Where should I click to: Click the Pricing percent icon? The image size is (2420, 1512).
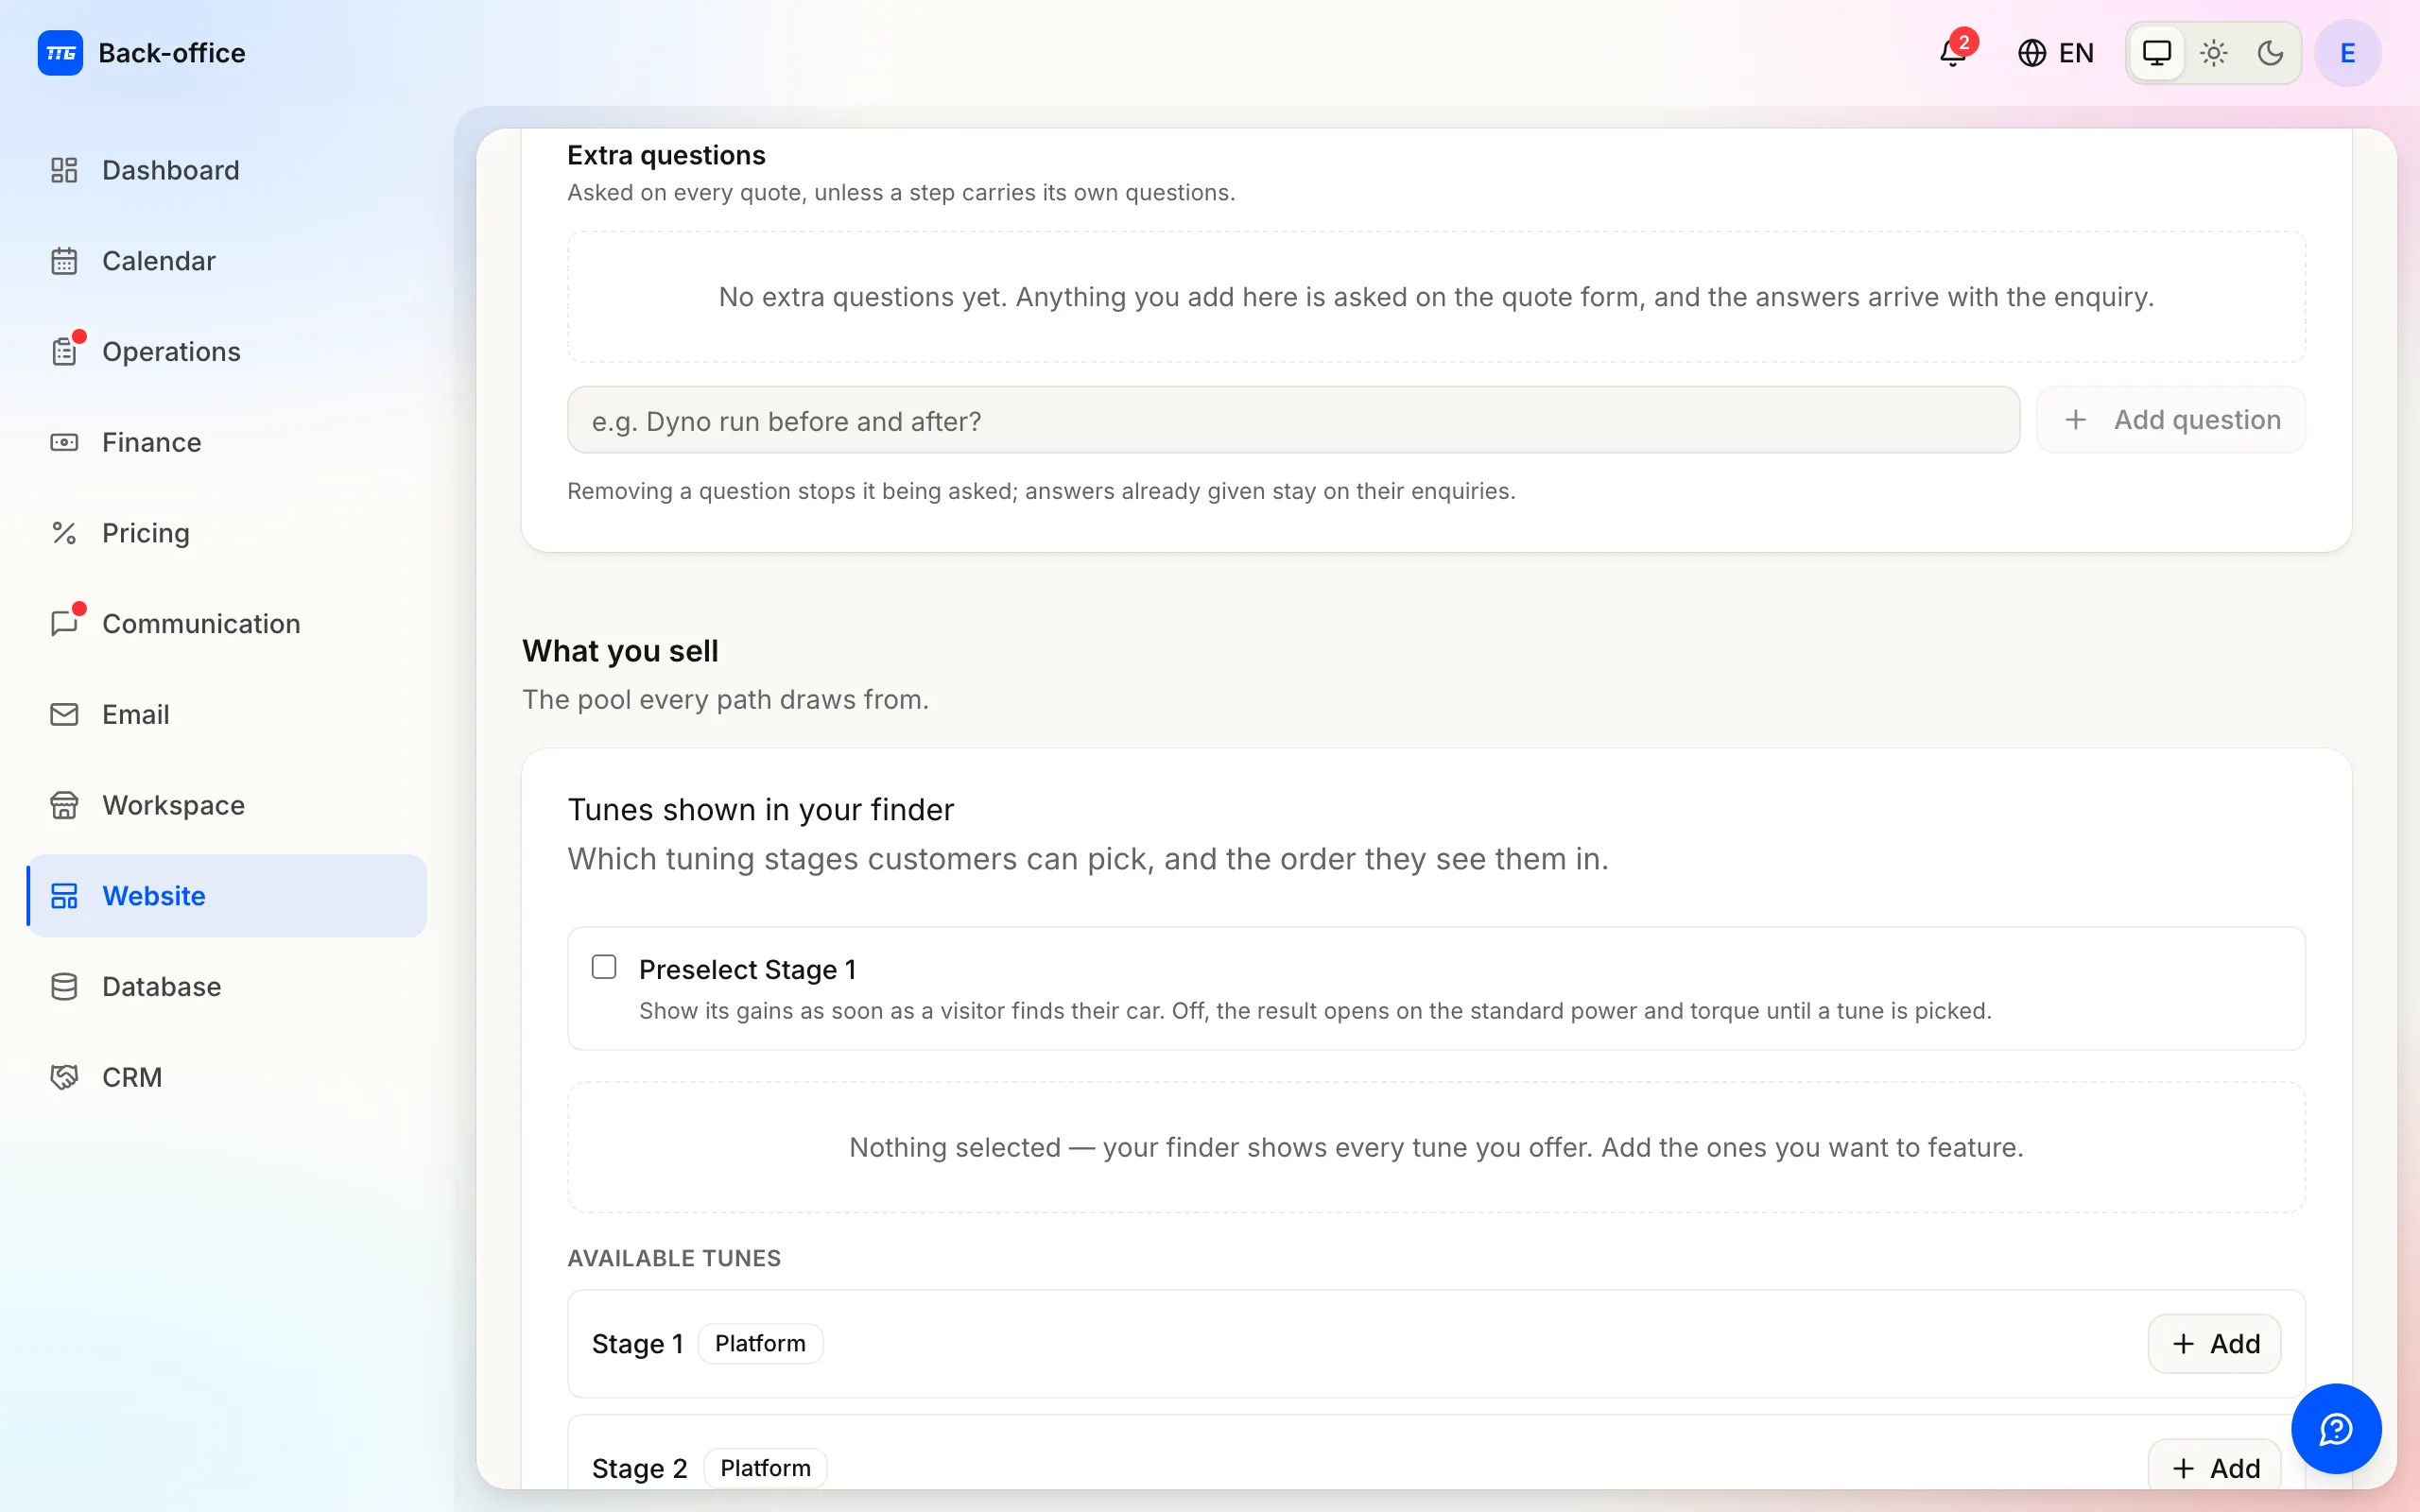pos(64,533)
